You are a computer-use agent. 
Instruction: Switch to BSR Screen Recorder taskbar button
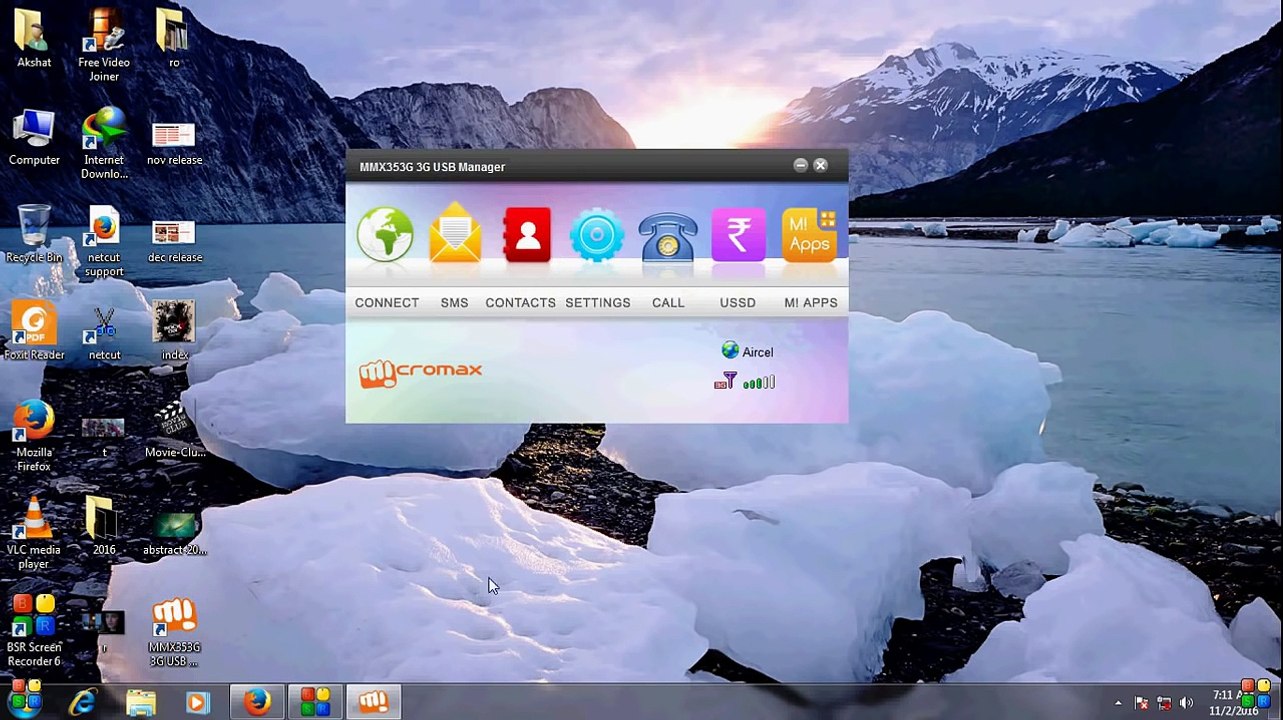coord(315,702)
